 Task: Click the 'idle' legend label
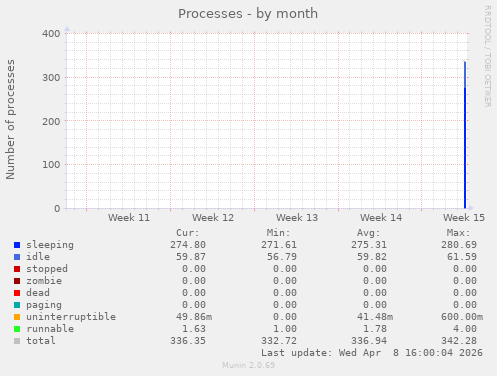tap(38, 257)
